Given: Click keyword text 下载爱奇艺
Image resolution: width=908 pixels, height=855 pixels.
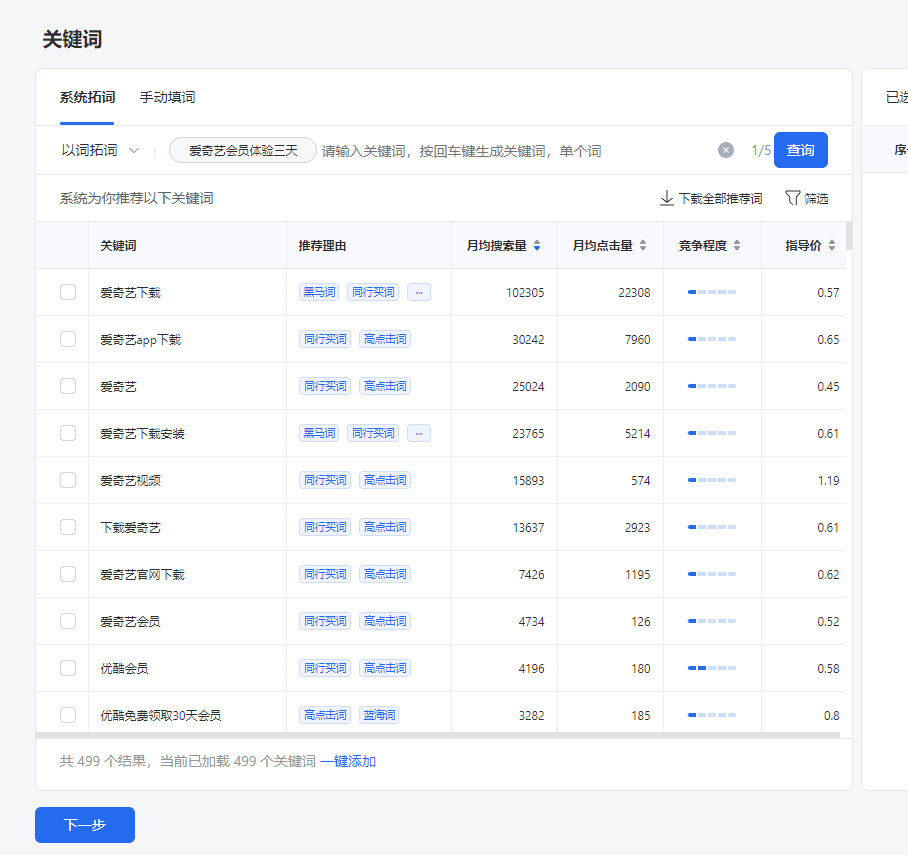Looking at the screenshot, I should [x=130, y=528].
